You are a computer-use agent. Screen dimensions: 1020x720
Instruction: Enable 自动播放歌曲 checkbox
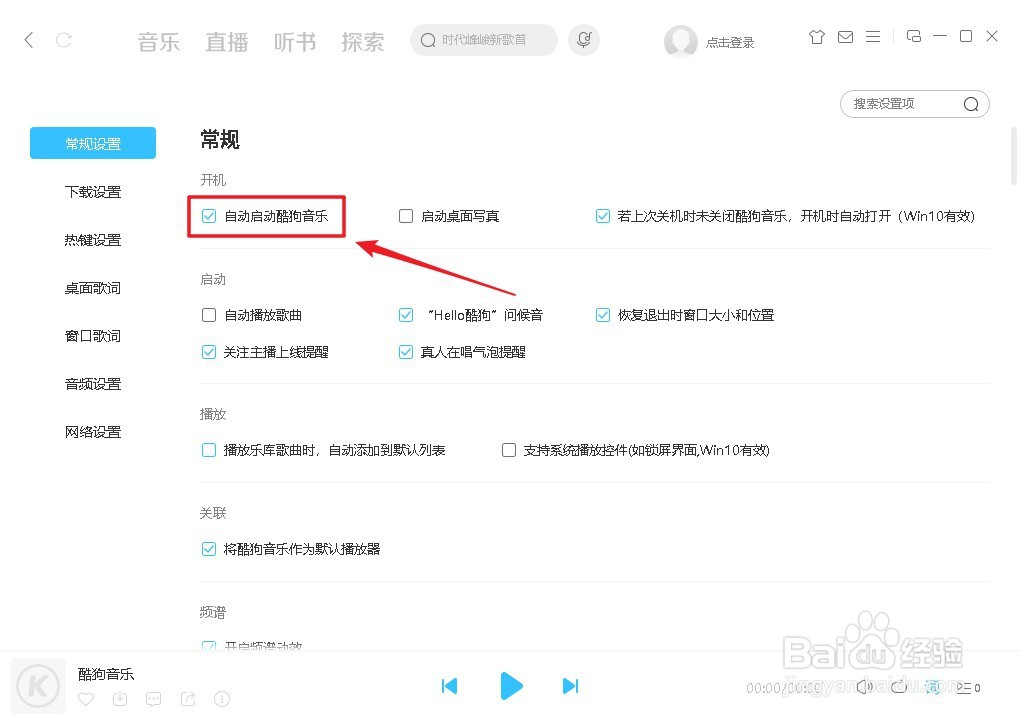209,315
